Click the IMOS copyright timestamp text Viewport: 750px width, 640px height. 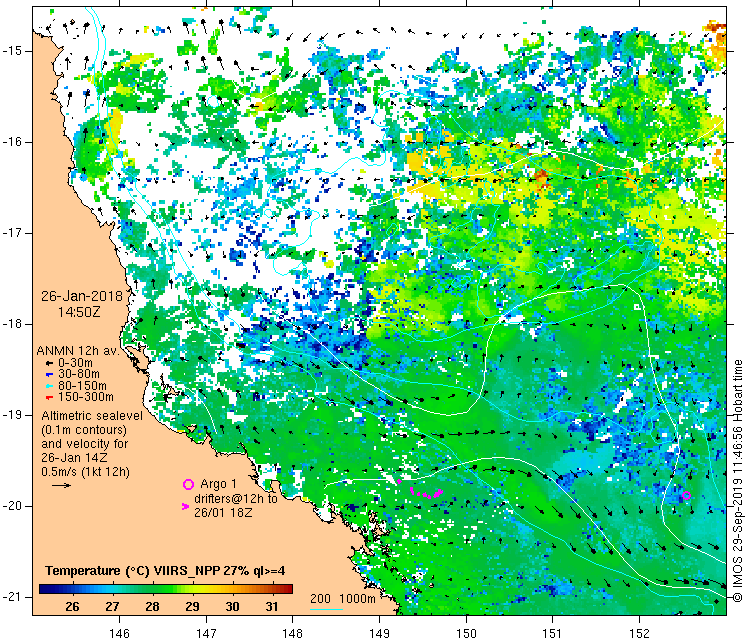point(738,481)
